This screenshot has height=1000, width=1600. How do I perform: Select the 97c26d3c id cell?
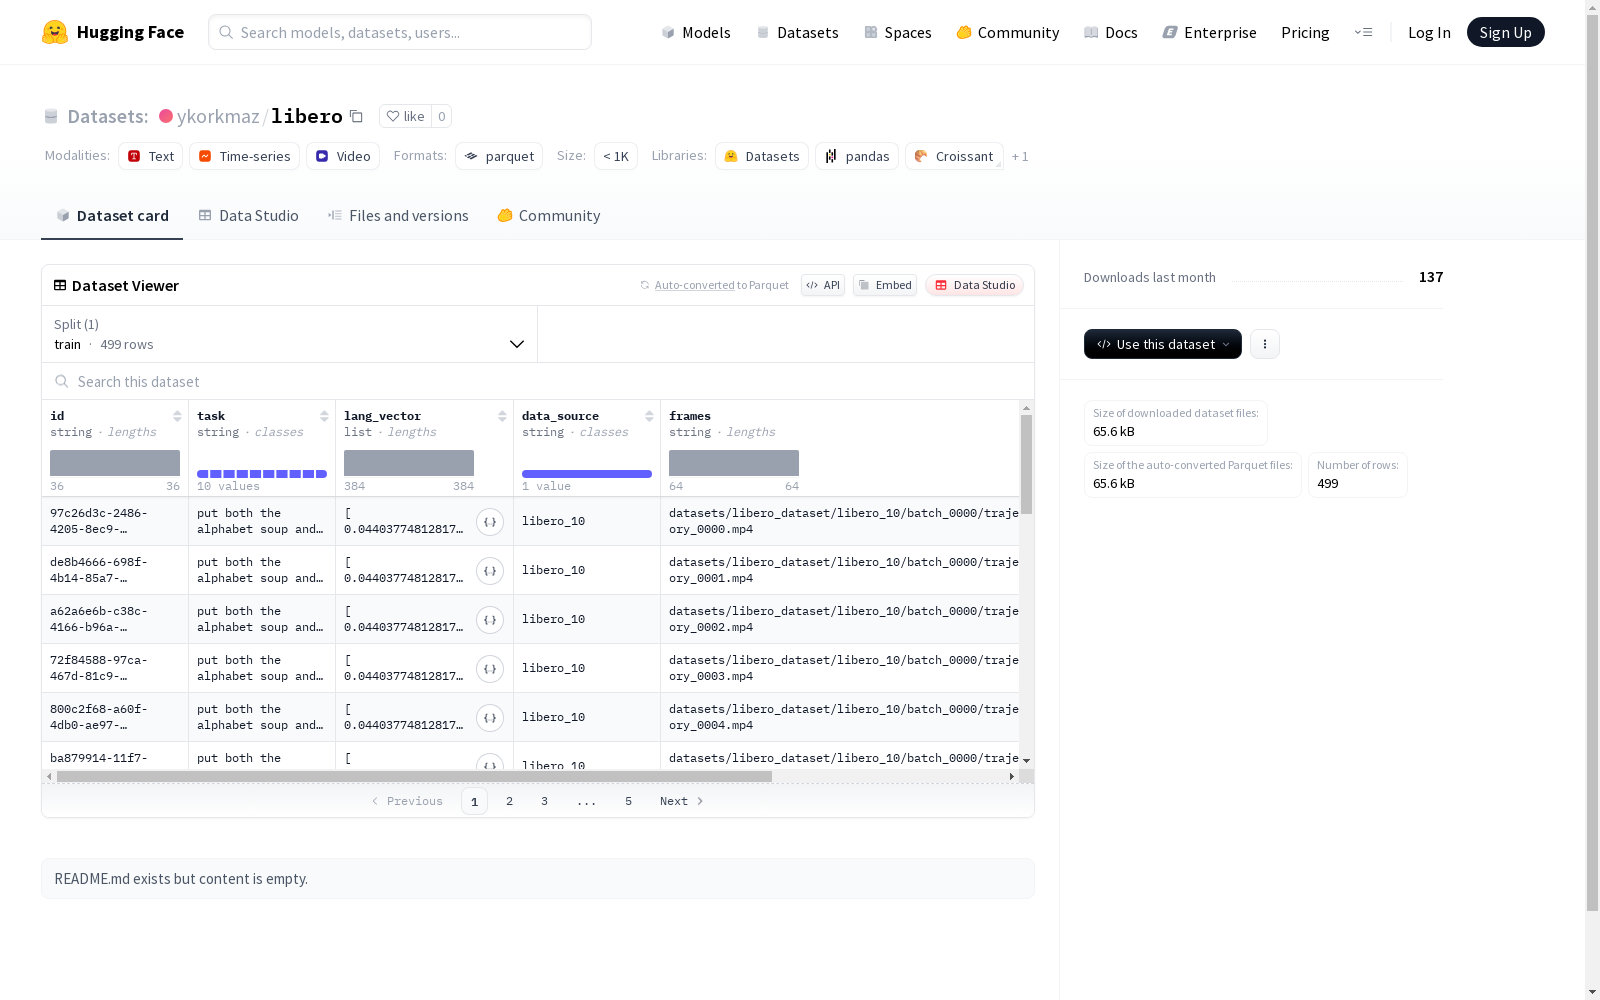click(115, 521)
